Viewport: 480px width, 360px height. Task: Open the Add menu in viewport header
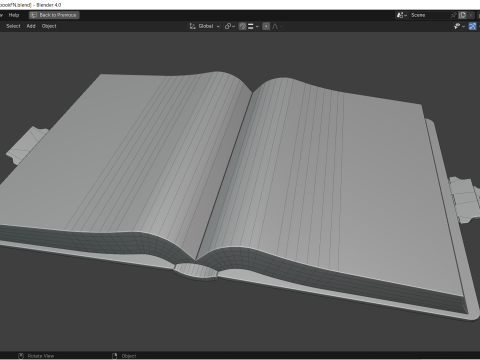[x=31, y=26]
